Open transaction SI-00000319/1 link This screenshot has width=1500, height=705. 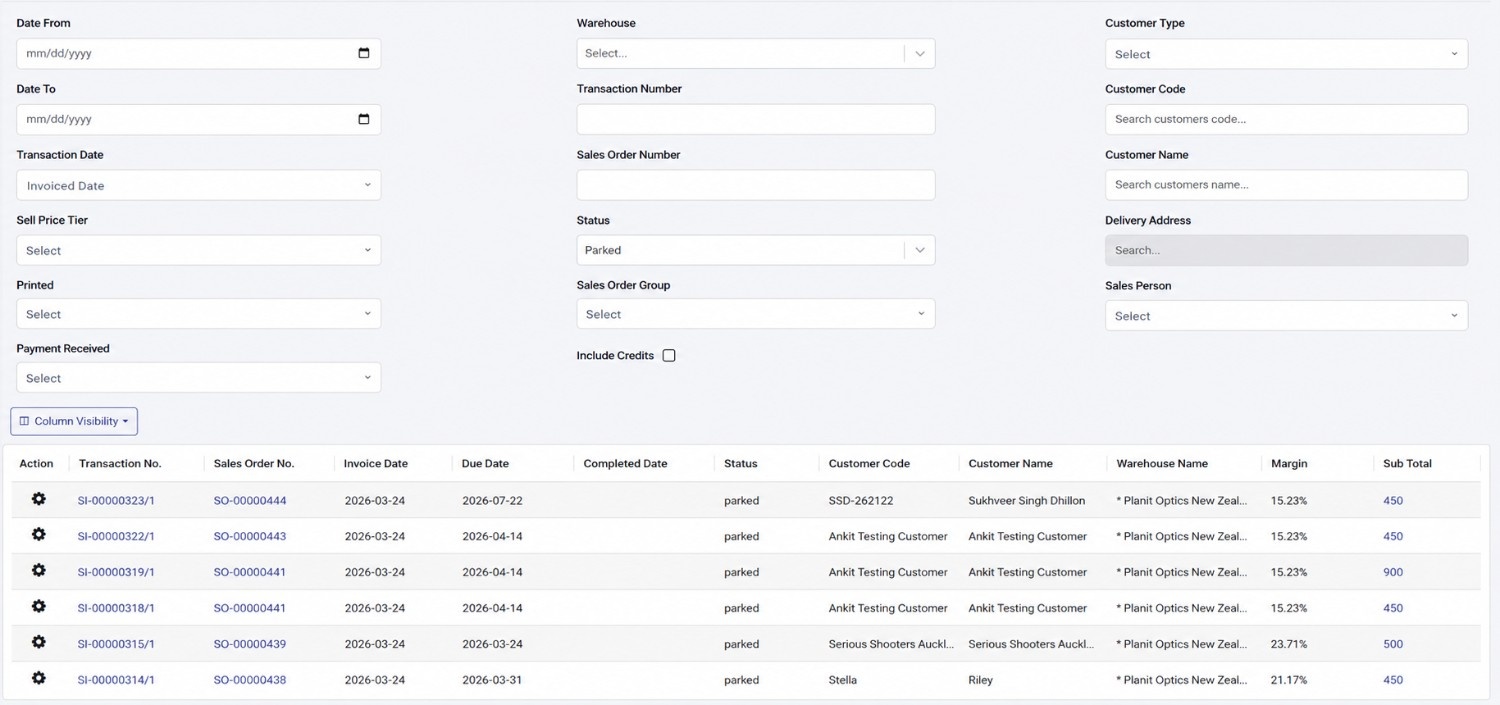click(x=116, y=572)
